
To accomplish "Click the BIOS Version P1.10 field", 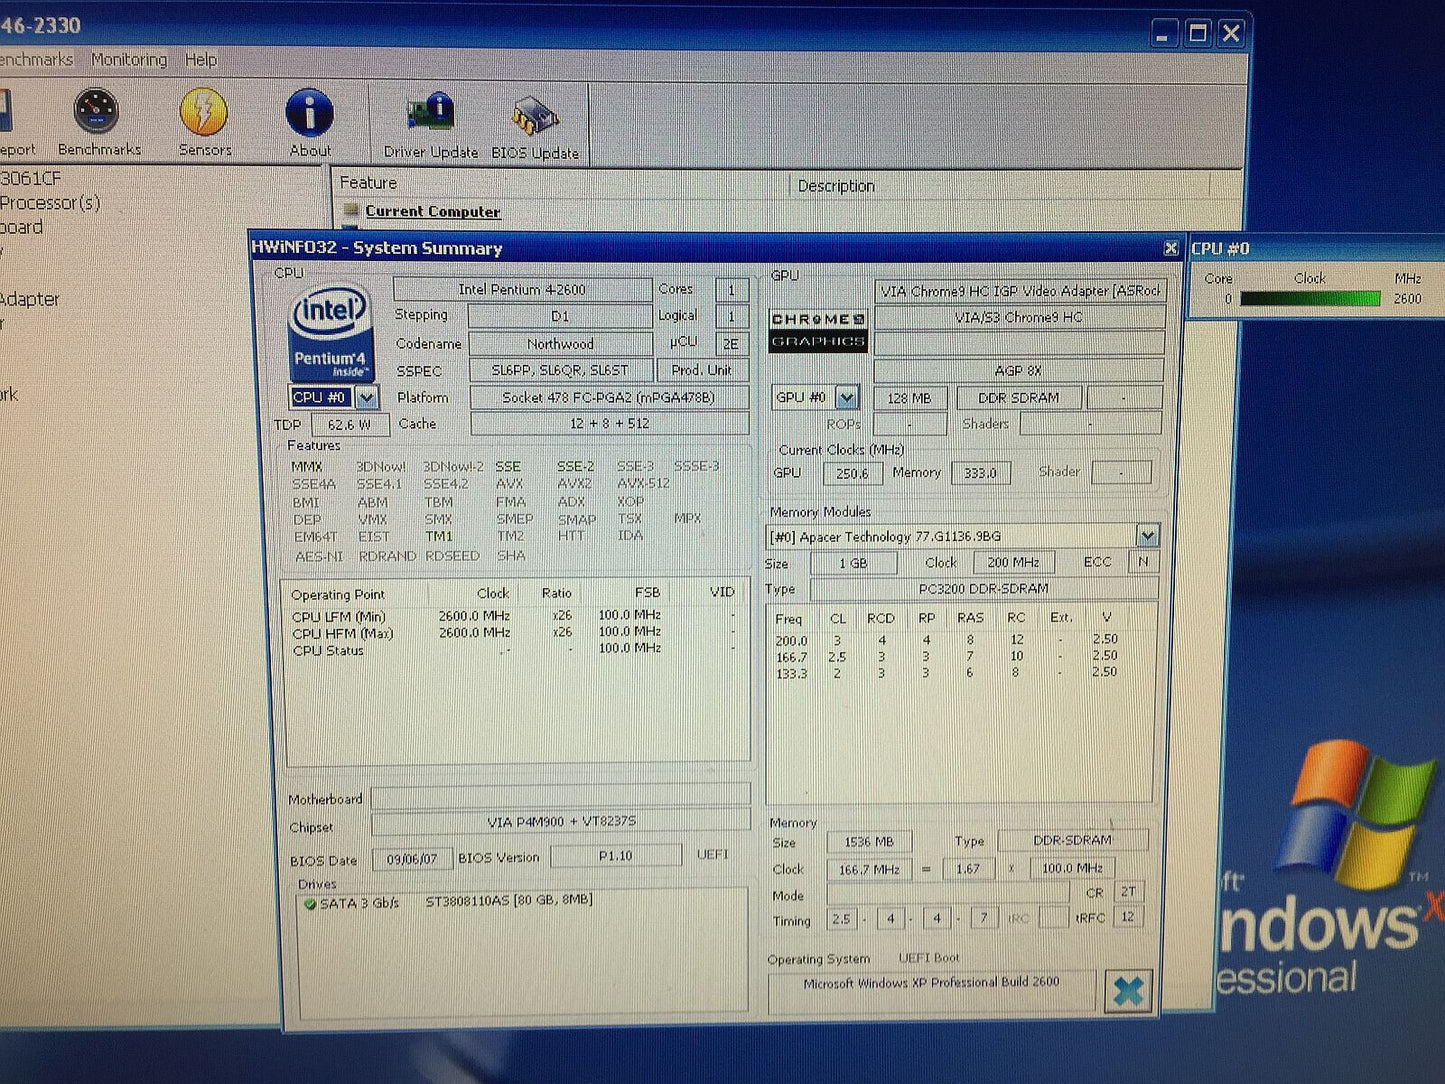I will pyautogui.click(x=615, y=856).
